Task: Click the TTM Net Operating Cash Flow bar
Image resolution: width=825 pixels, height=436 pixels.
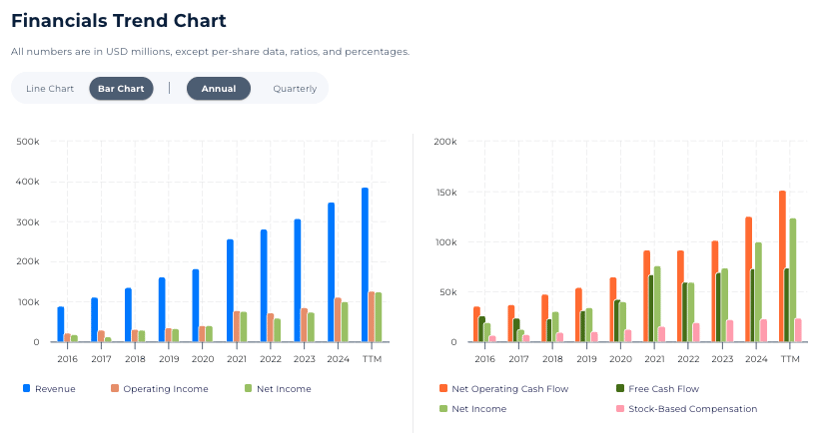Action: click(x=782, y=266)
